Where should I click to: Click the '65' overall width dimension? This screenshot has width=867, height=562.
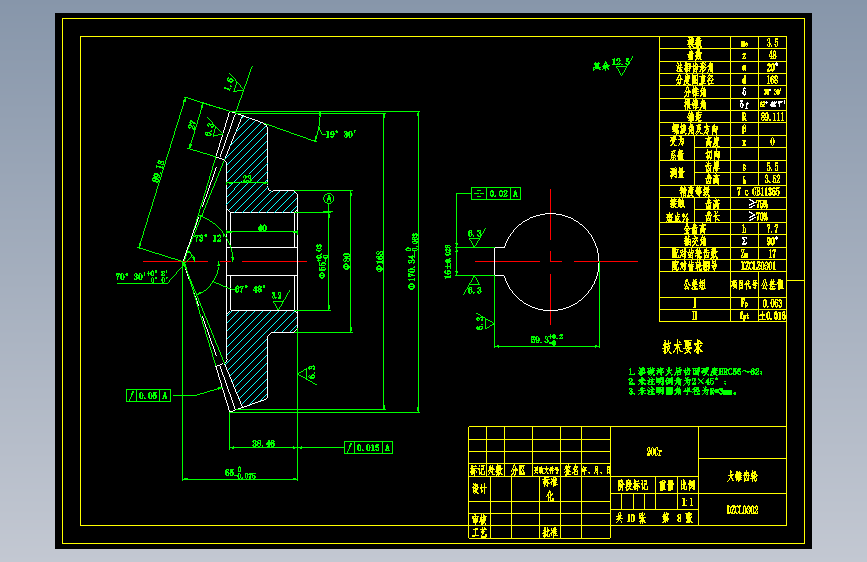[x=240, y=473]
